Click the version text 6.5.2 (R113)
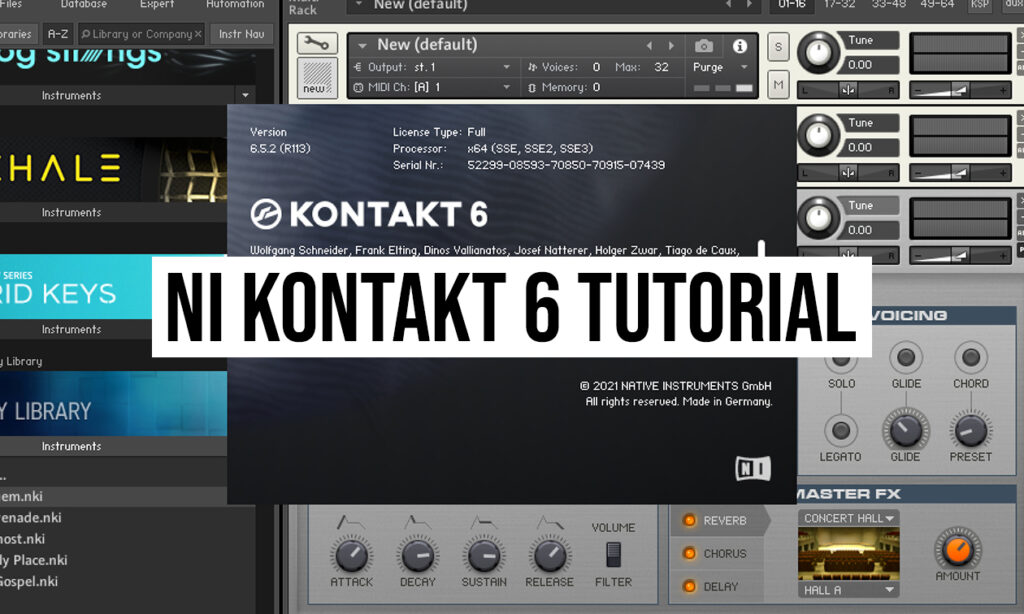 (x=280, y=148)
